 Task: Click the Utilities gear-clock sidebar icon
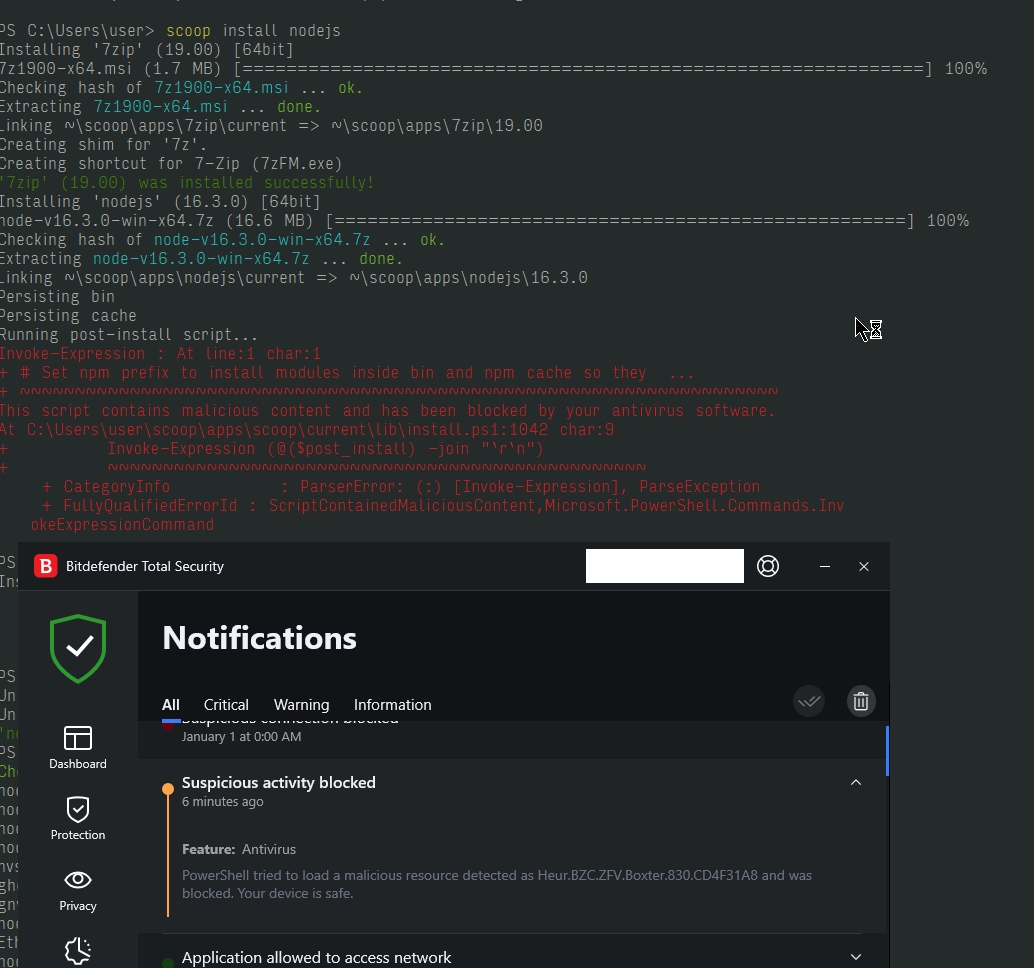coord(77,950)
